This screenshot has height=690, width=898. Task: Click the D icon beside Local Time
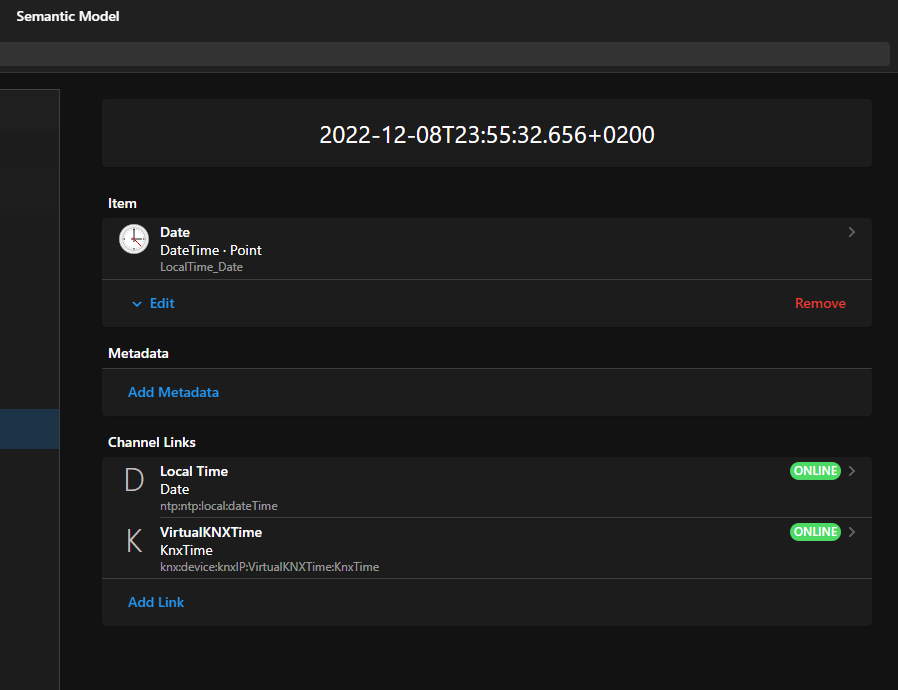[134, 481]
